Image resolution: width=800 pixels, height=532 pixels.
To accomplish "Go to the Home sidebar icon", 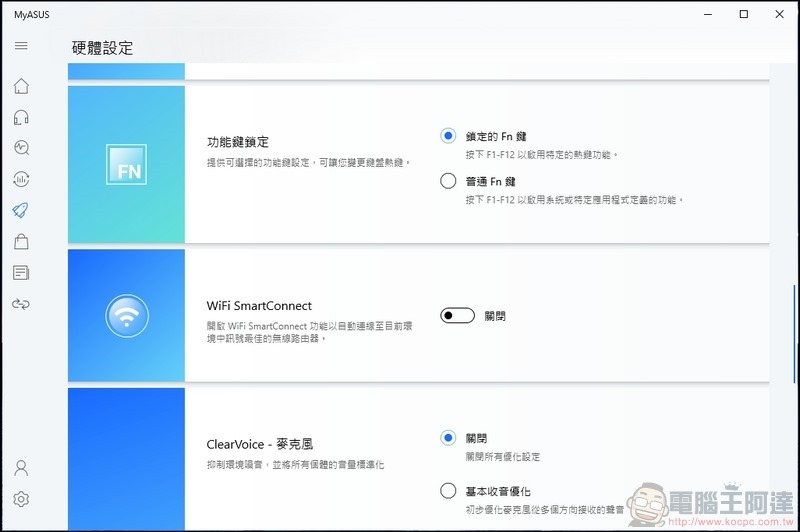I will click(x=21, y=86).
